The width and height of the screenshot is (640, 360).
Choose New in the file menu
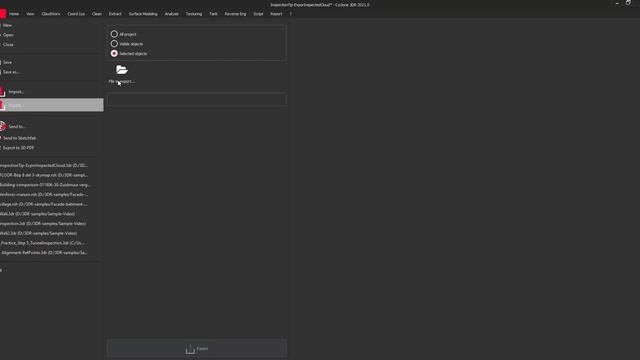[7, 25]
